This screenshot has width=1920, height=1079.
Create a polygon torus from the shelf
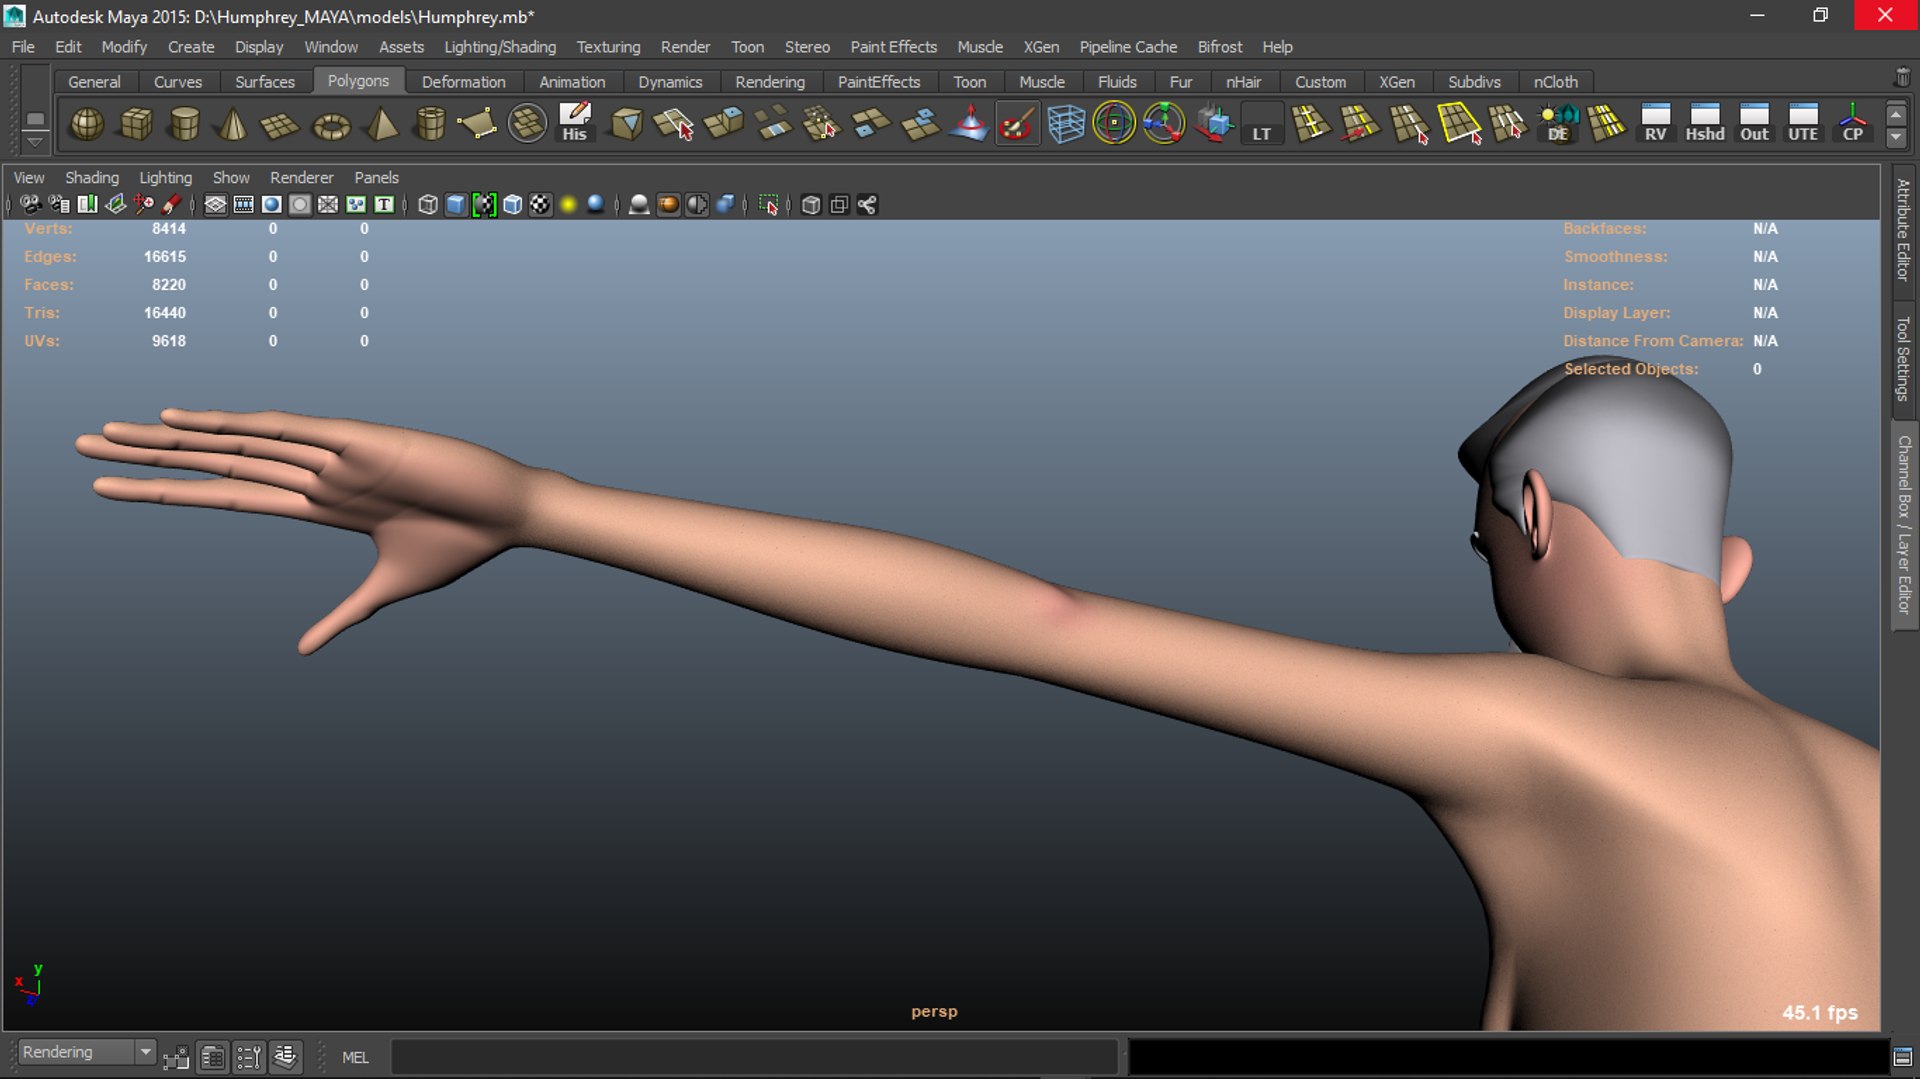click(331, 124)
